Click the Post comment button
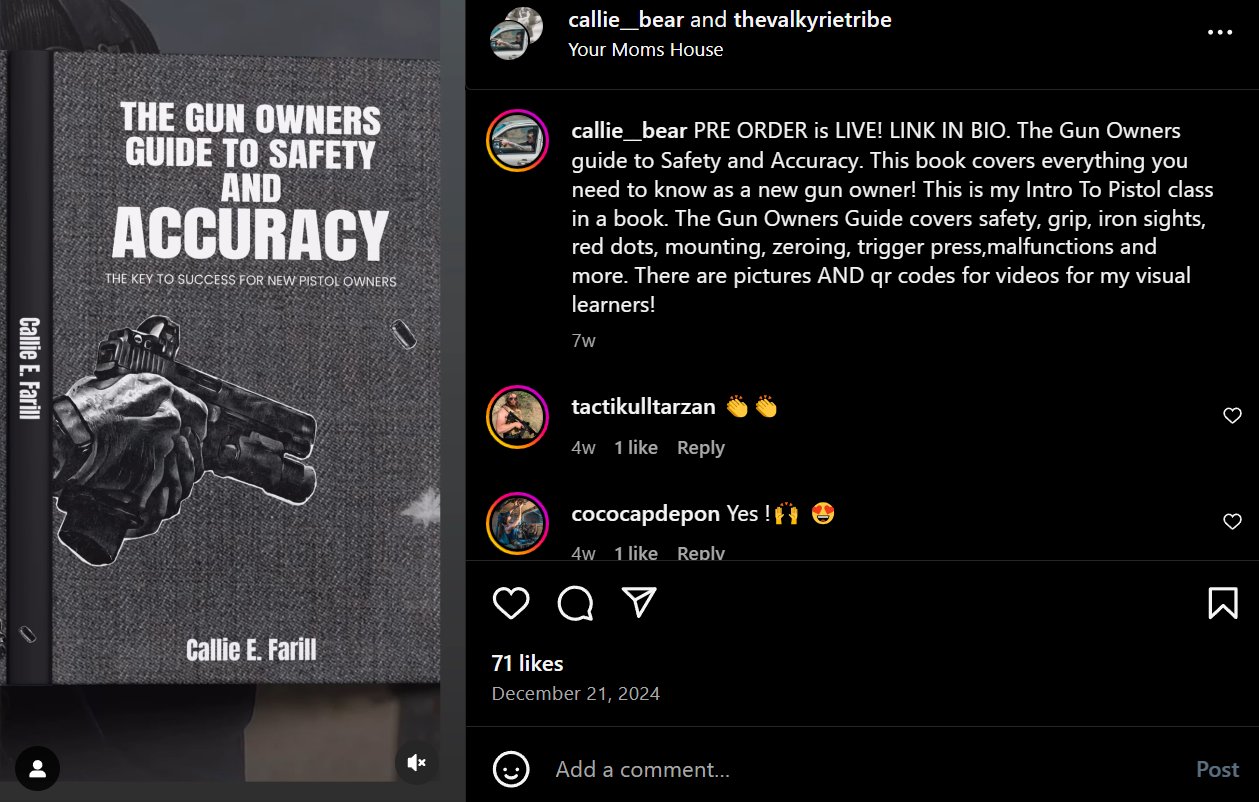 (x=1218, y=769)
